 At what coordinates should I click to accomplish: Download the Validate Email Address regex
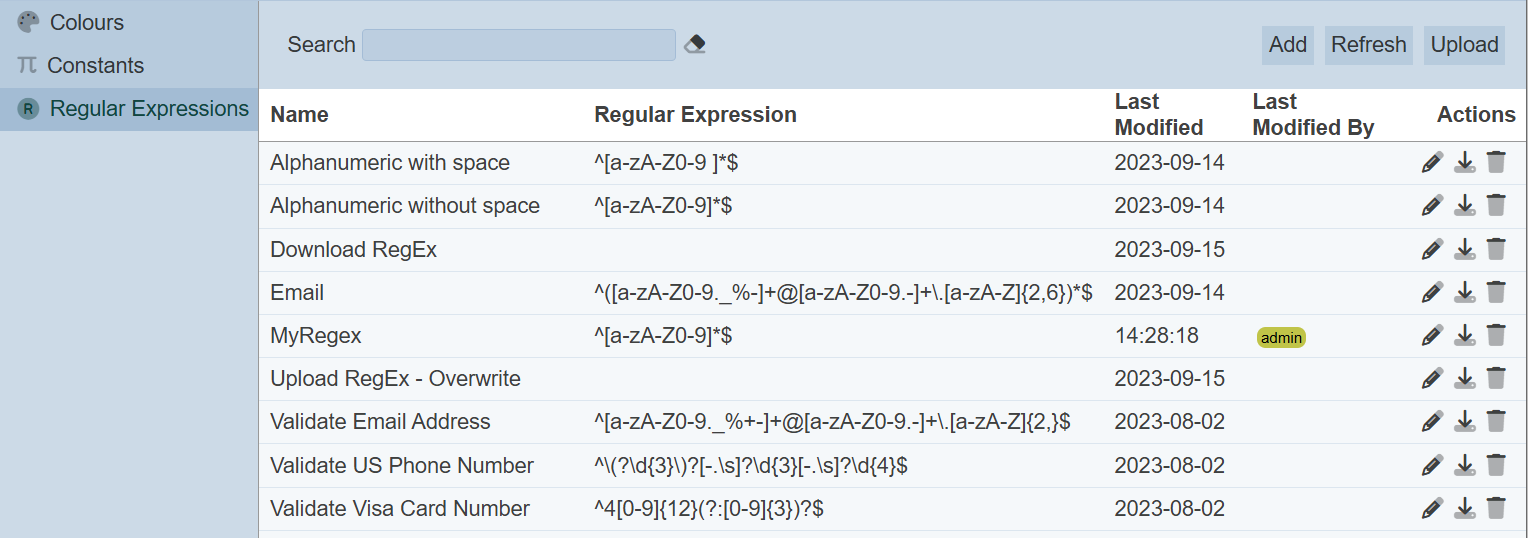click(1464, 421)
